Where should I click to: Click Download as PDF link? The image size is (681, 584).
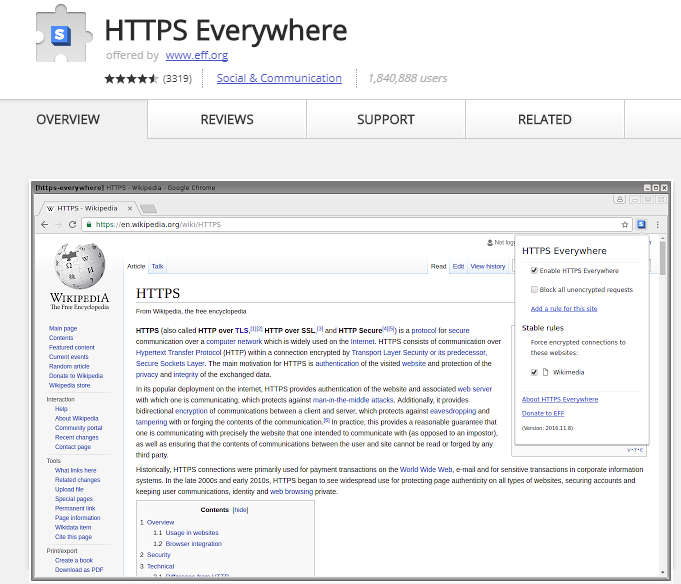point(79,570)
